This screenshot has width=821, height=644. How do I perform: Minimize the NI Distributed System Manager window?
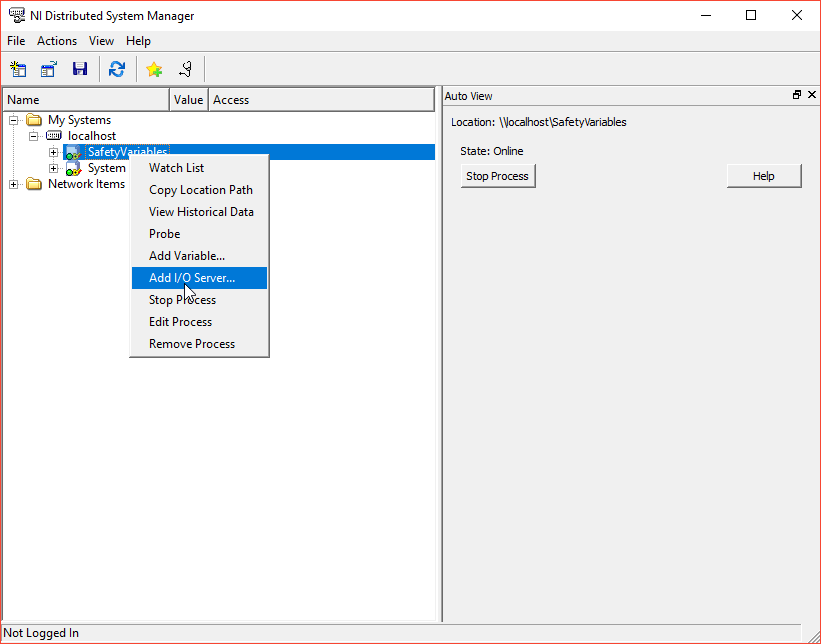[706, 15]
